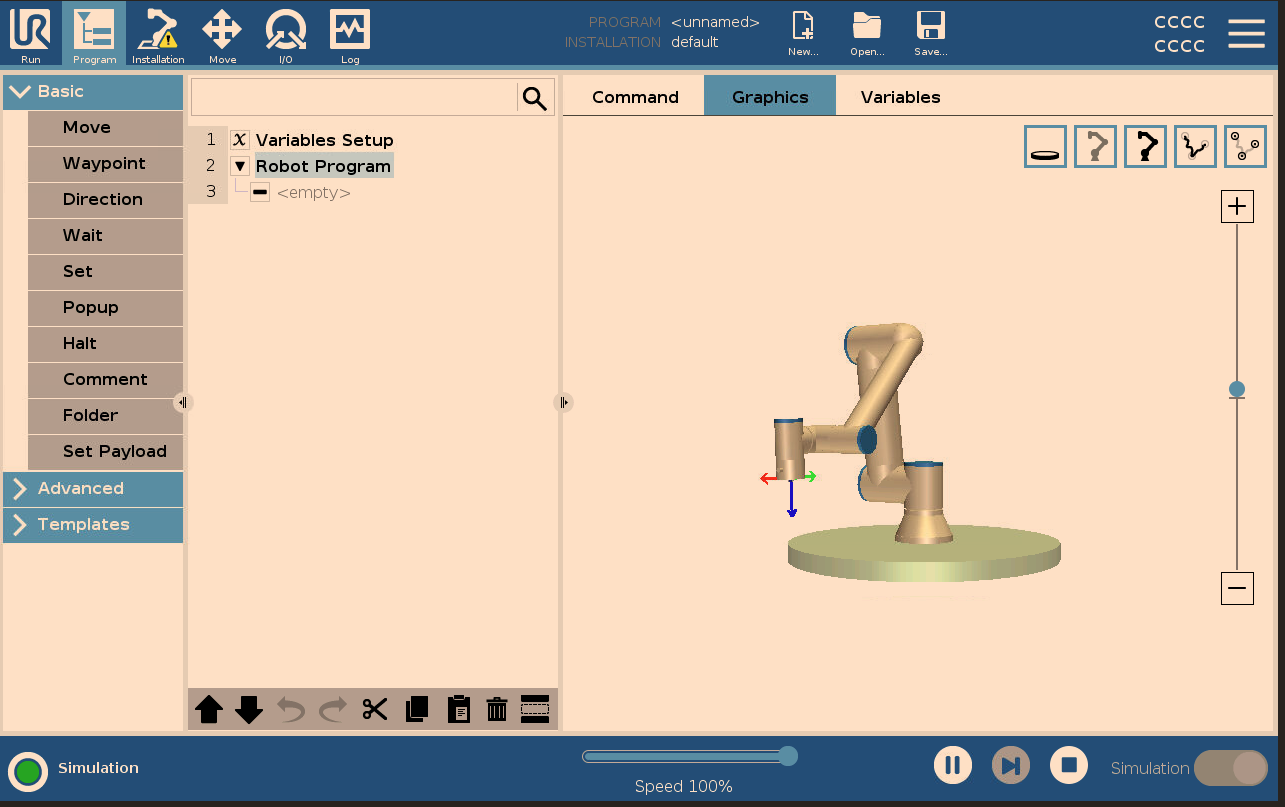Open the I/O screen

point(286,34)
